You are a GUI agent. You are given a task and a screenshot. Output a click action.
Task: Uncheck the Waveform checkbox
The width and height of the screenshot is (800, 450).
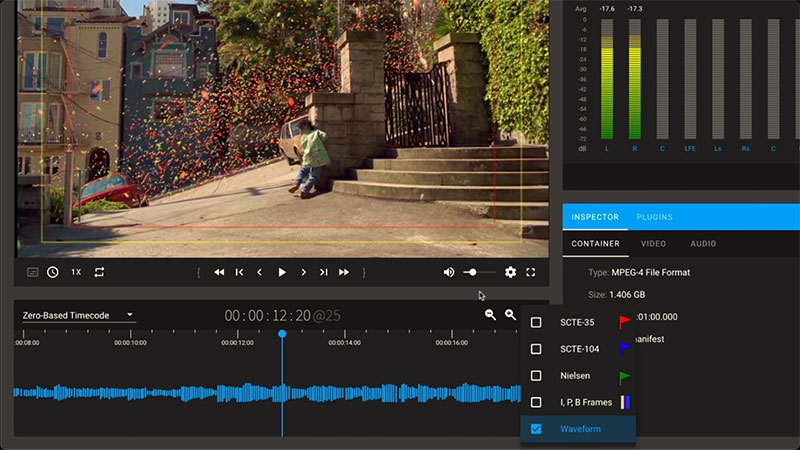click(536, 429)
